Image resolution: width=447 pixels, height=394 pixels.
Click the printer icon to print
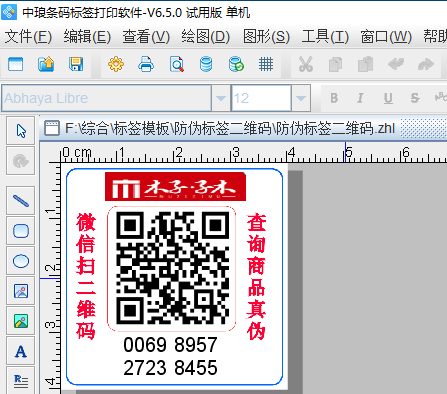pyautogui.click(x=146, y=64)
